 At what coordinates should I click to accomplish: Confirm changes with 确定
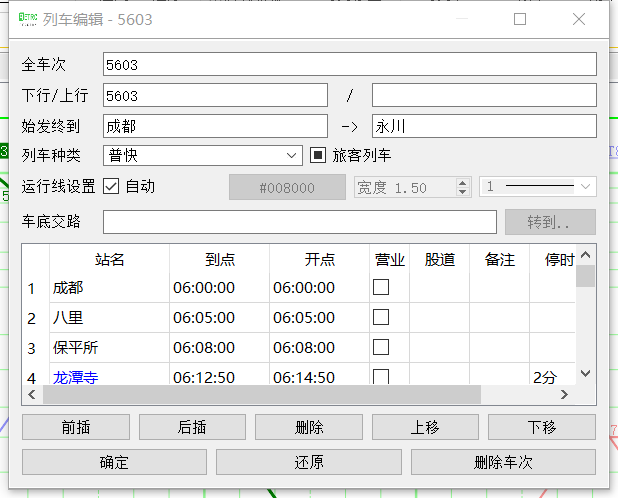pos(114,462)
